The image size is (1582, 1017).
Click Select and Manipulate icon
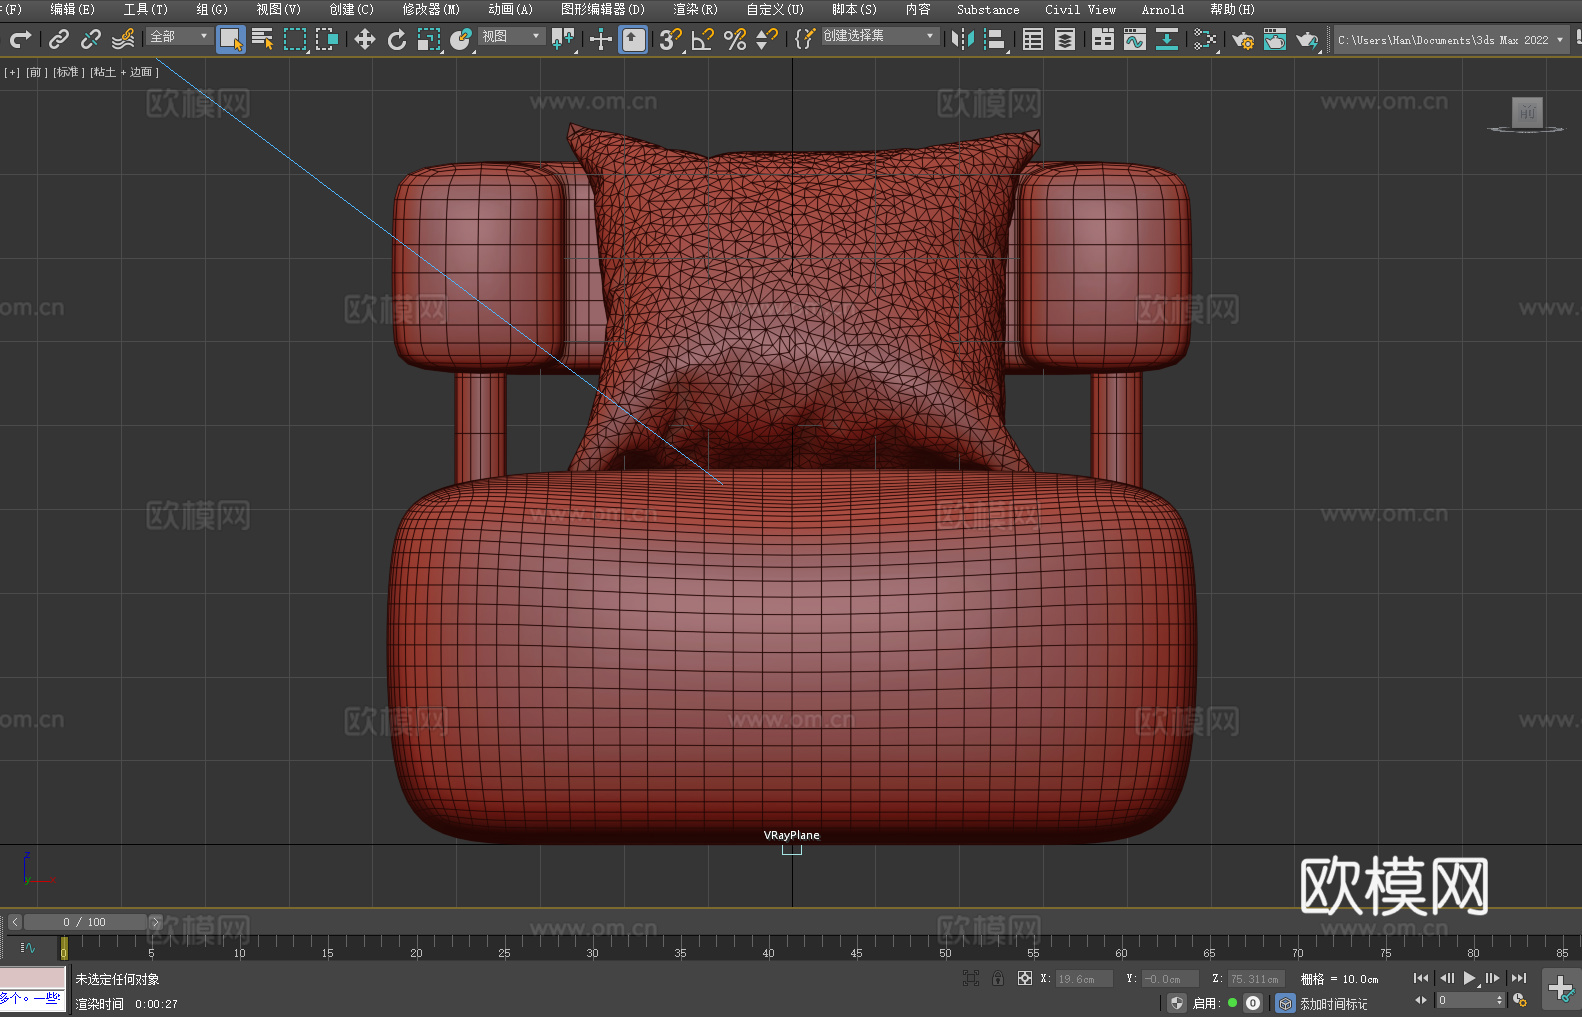(x=601, y=39)
